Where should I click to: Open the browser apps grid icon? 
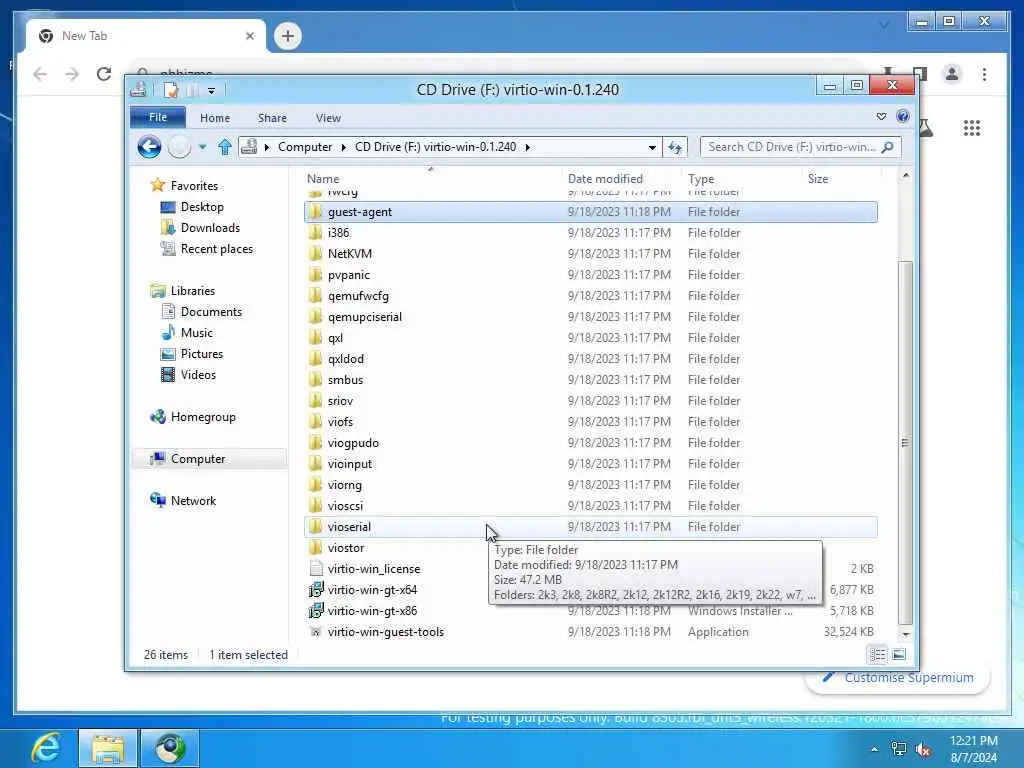[972, 128]
